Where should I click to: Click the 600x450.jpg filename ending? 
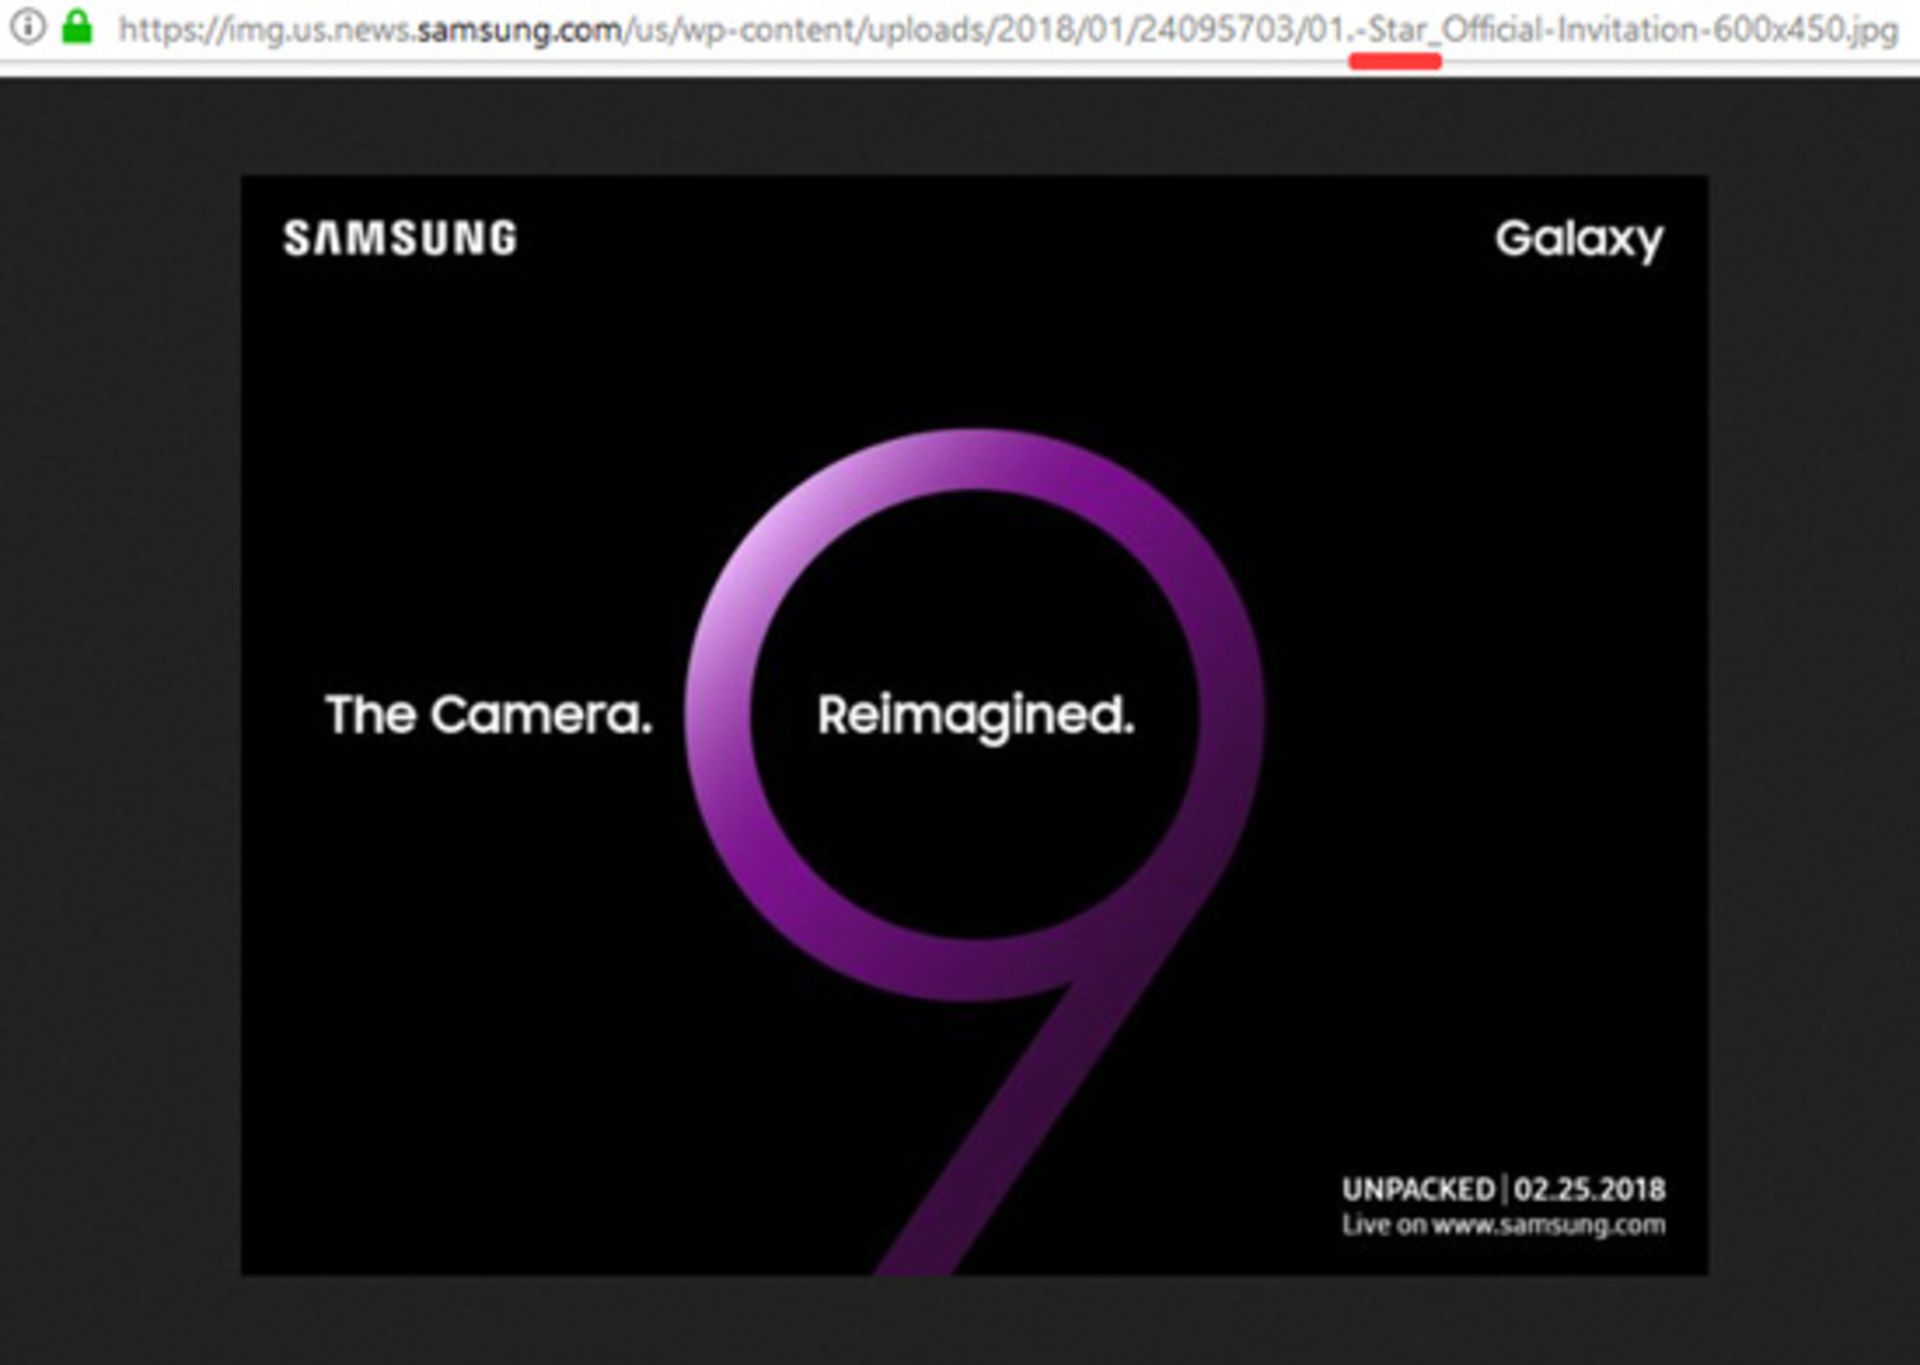tap(1805, 30)
